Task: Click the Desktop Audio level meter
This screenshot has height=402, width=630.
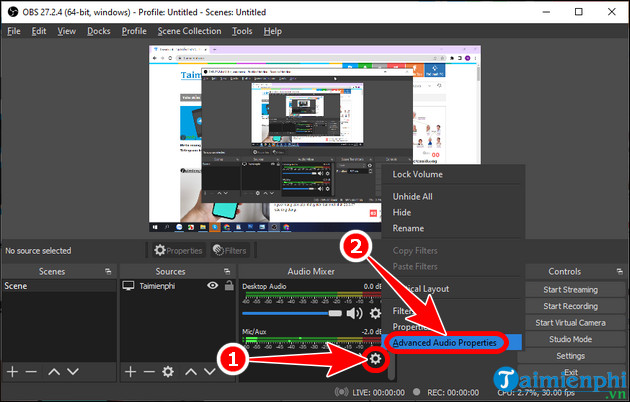Action: point(311,295)
